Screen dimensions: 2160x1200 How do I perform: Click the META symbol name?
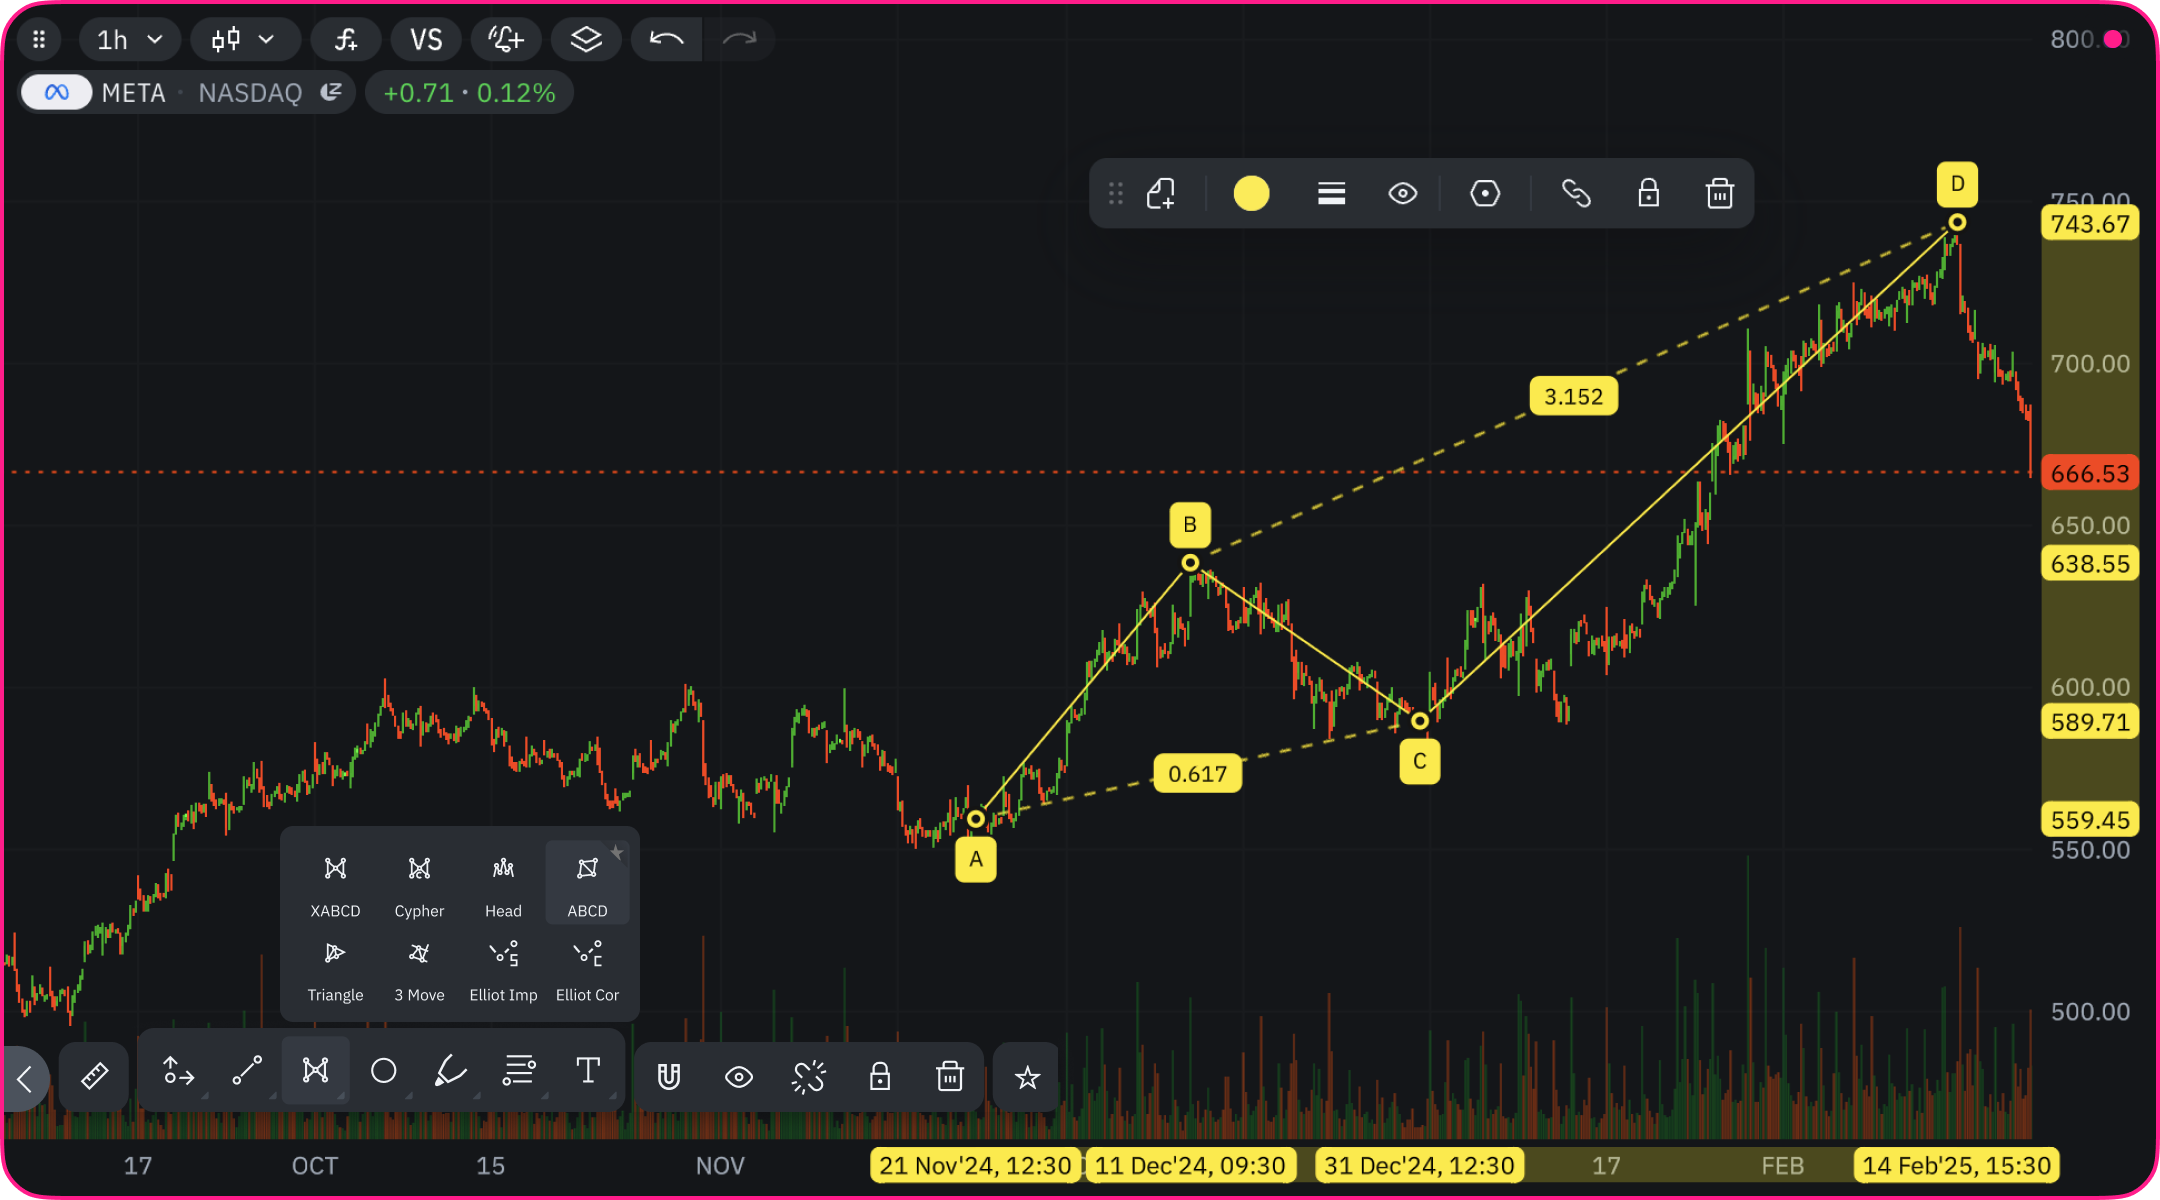click(133, 93)
